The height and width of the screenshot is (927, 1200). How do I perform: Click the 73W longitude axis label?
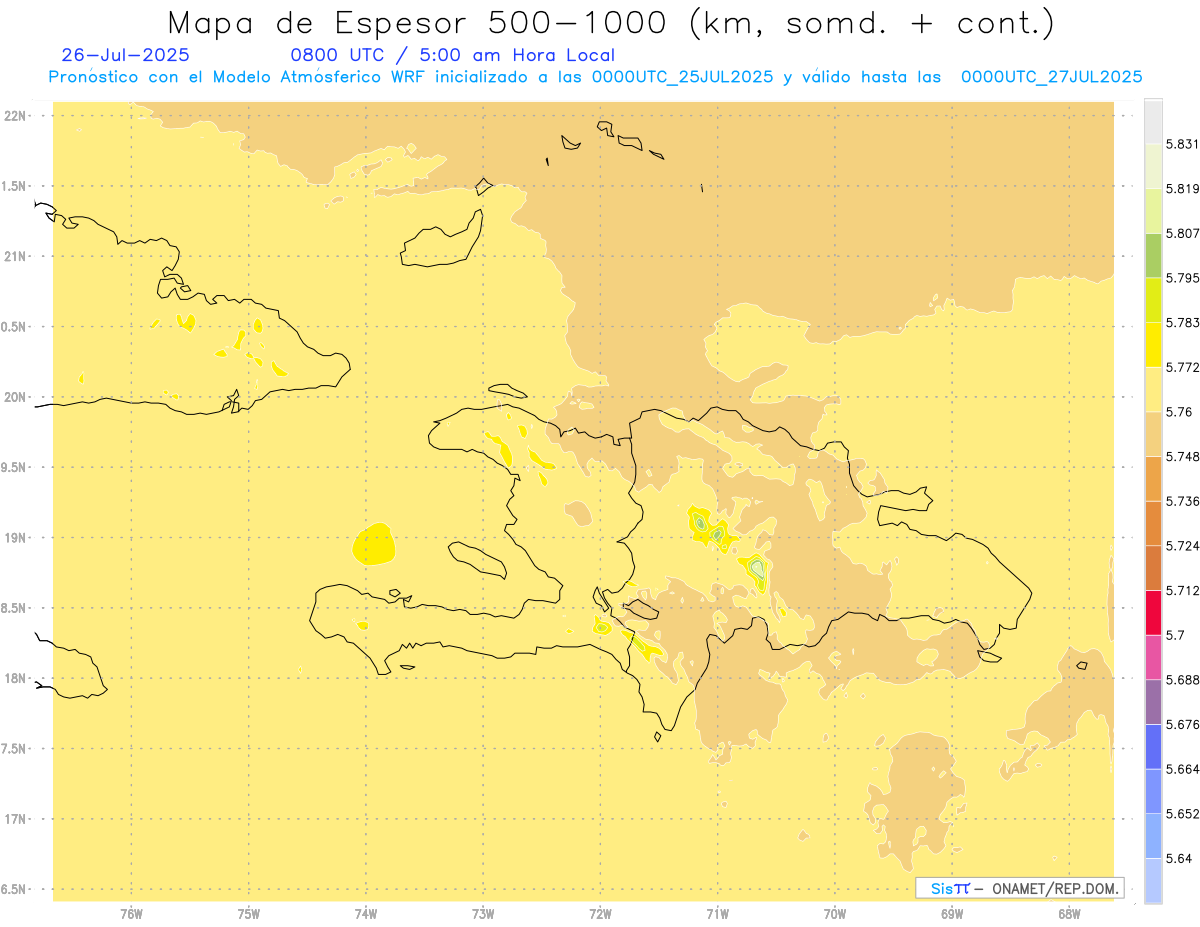(x=483, y=914)
